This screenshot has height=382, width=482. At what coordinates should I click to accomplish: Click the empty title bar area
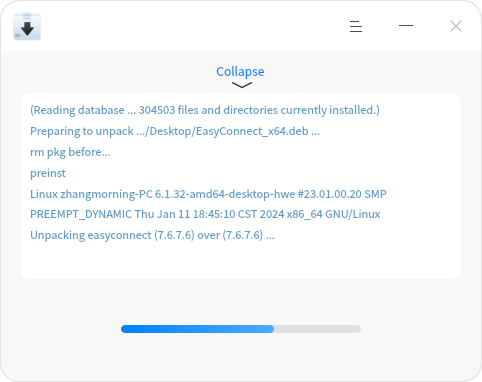(x=193, y=26)
